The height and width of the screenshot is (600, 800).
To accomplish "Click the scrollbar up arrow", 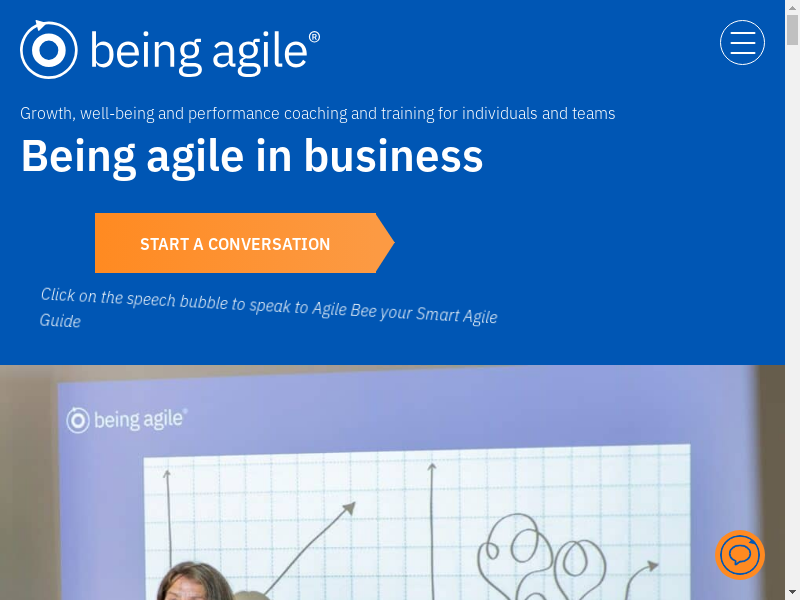I will (792, 6).
